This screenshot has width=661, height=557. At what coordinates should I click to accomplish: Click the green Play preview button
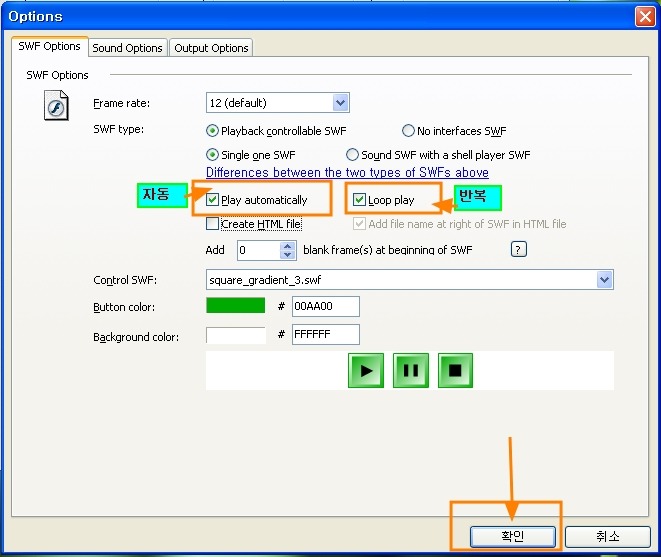click(366, 371)
